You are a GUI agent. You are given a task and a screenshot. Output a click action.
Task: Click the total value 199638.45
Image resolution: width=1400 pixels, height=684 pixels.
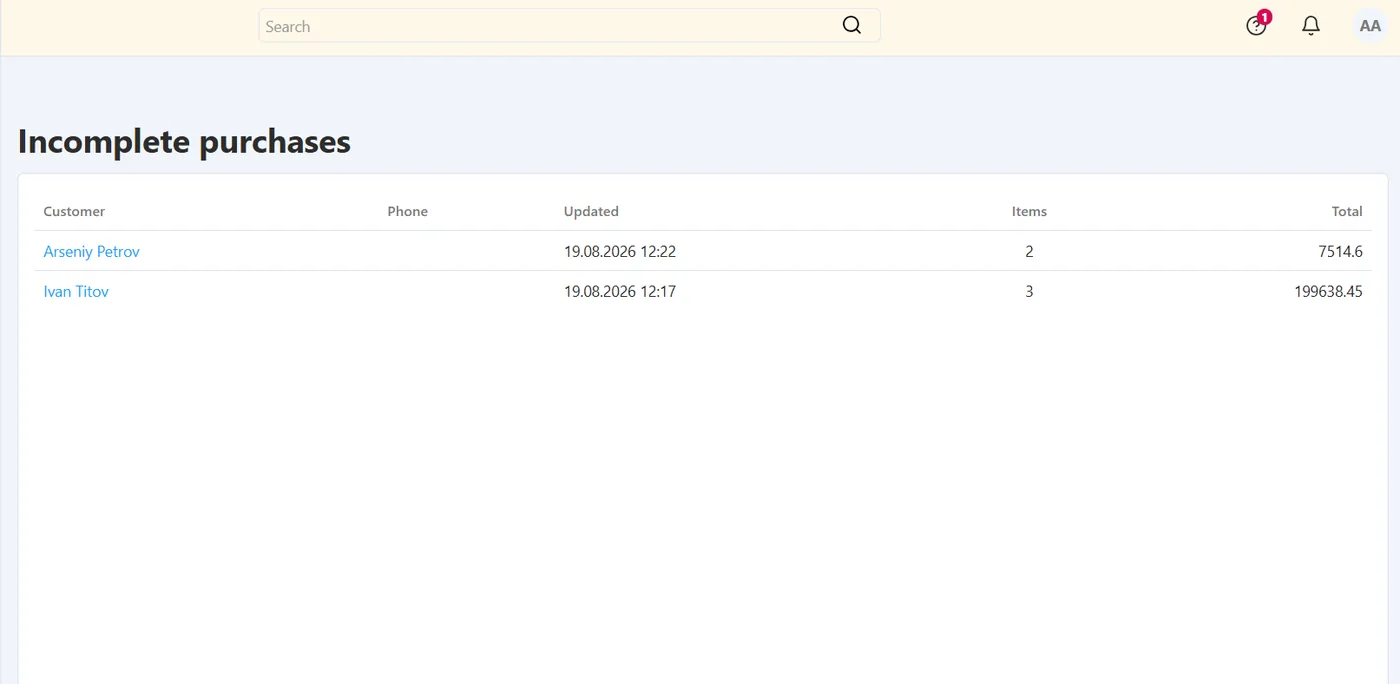1328,292
